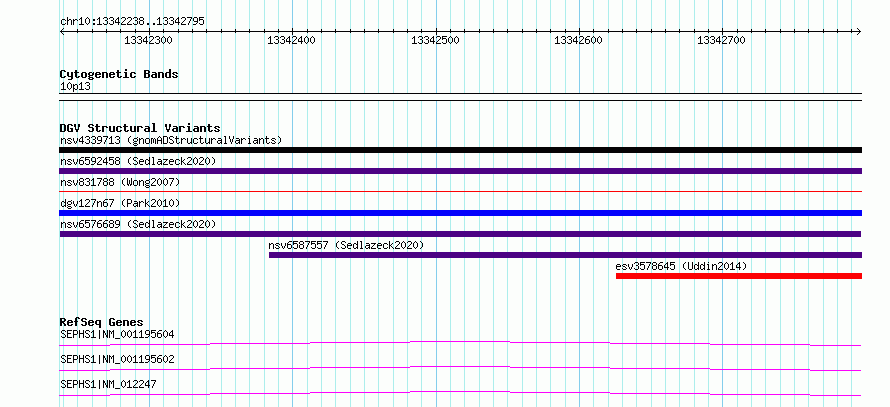The height and width of the screenshot is (407, 890).
Task: Click ruler position 13342700
Action: [x=721, y=40]
